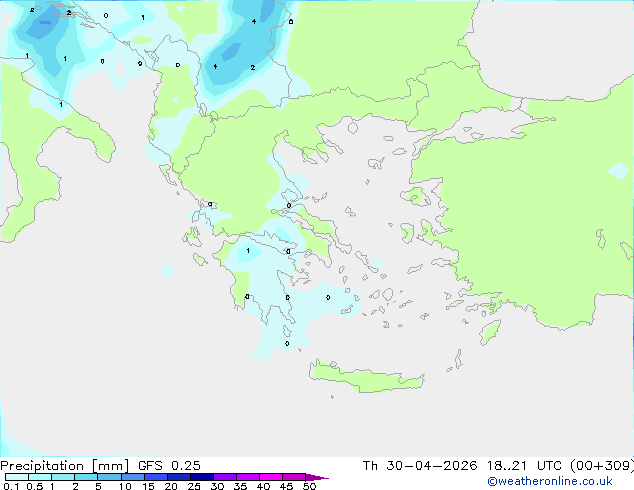Click the 10–15 mm legend swatch
This screenshot has width=634, height=490.
tap(132, 477)
